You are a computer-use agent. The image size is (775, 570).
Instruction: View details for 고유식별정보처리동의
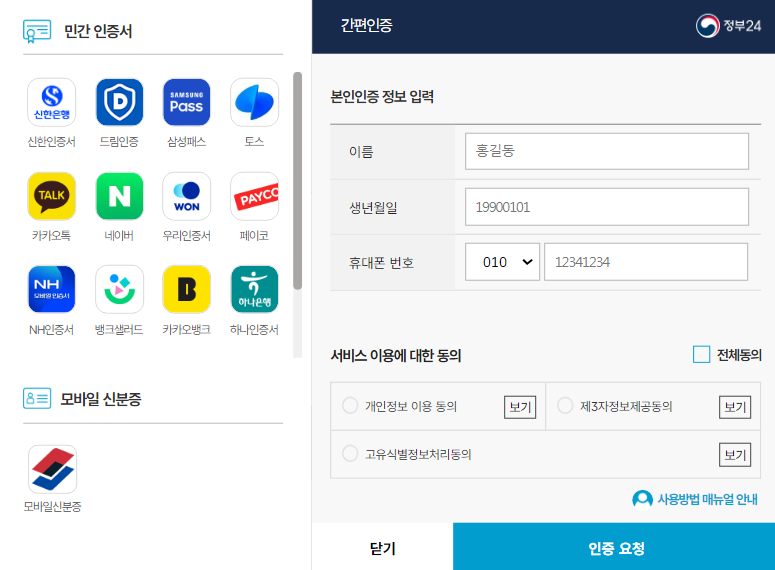point(735,455)
